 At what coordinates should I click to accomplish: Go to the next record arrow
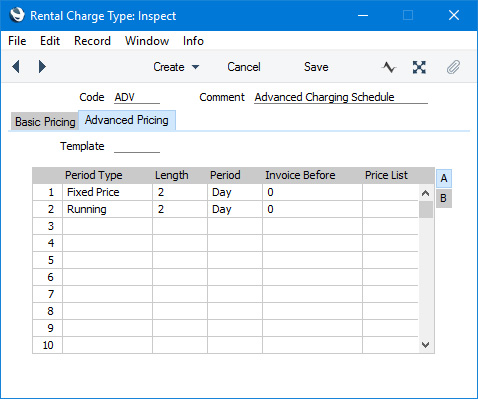click(42, 67)
